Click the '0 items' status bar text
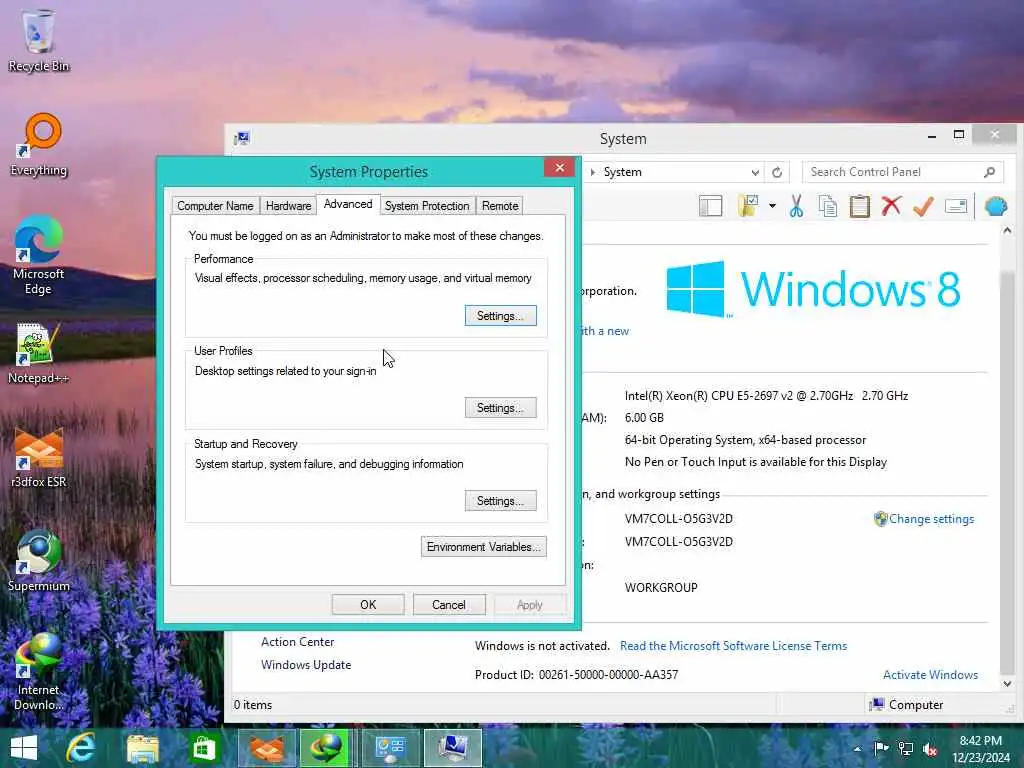 click(253, 705)
